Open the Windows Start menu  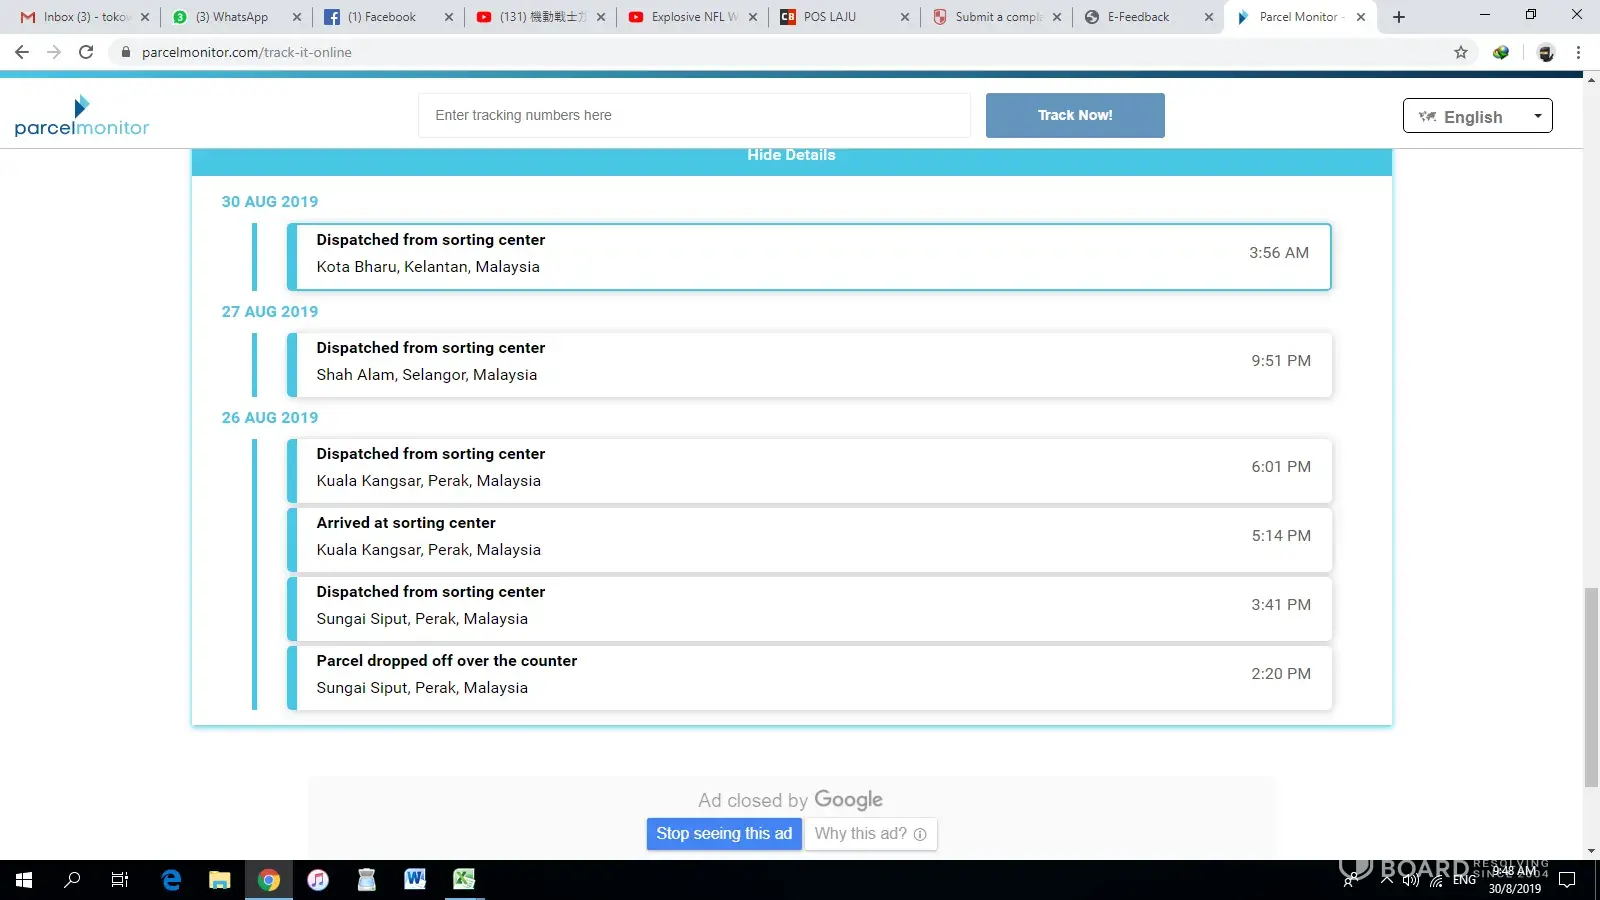24,880
